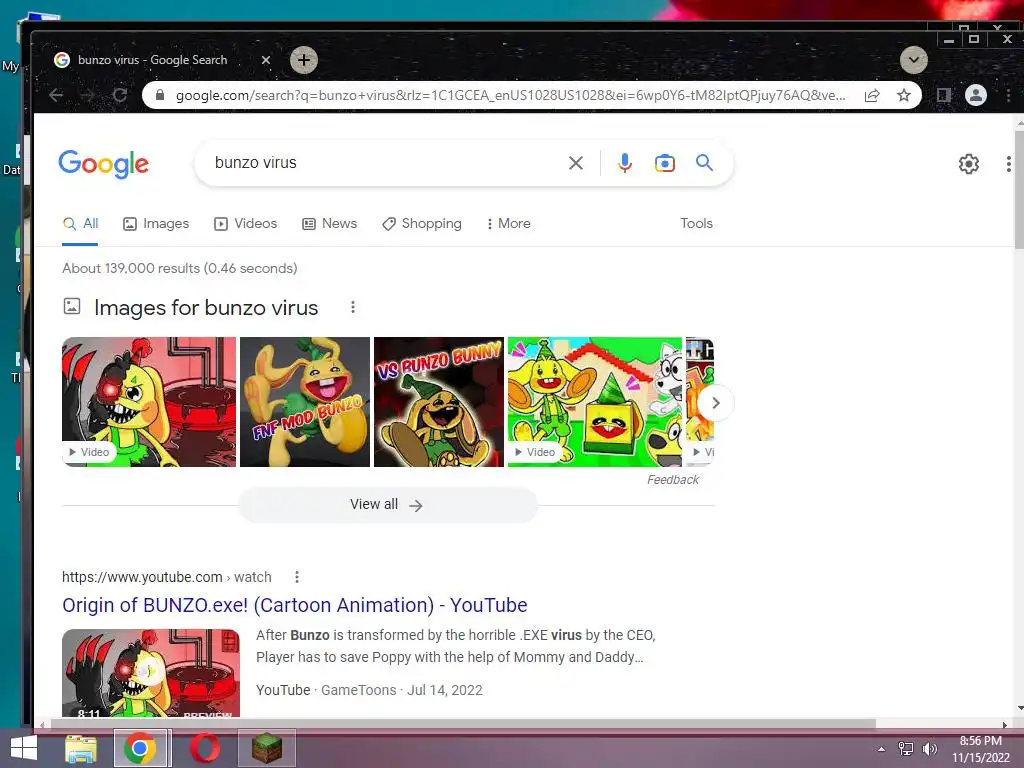1024x768 pixels.
Task: Switch to the Images tab
Action: coord(156,223)
